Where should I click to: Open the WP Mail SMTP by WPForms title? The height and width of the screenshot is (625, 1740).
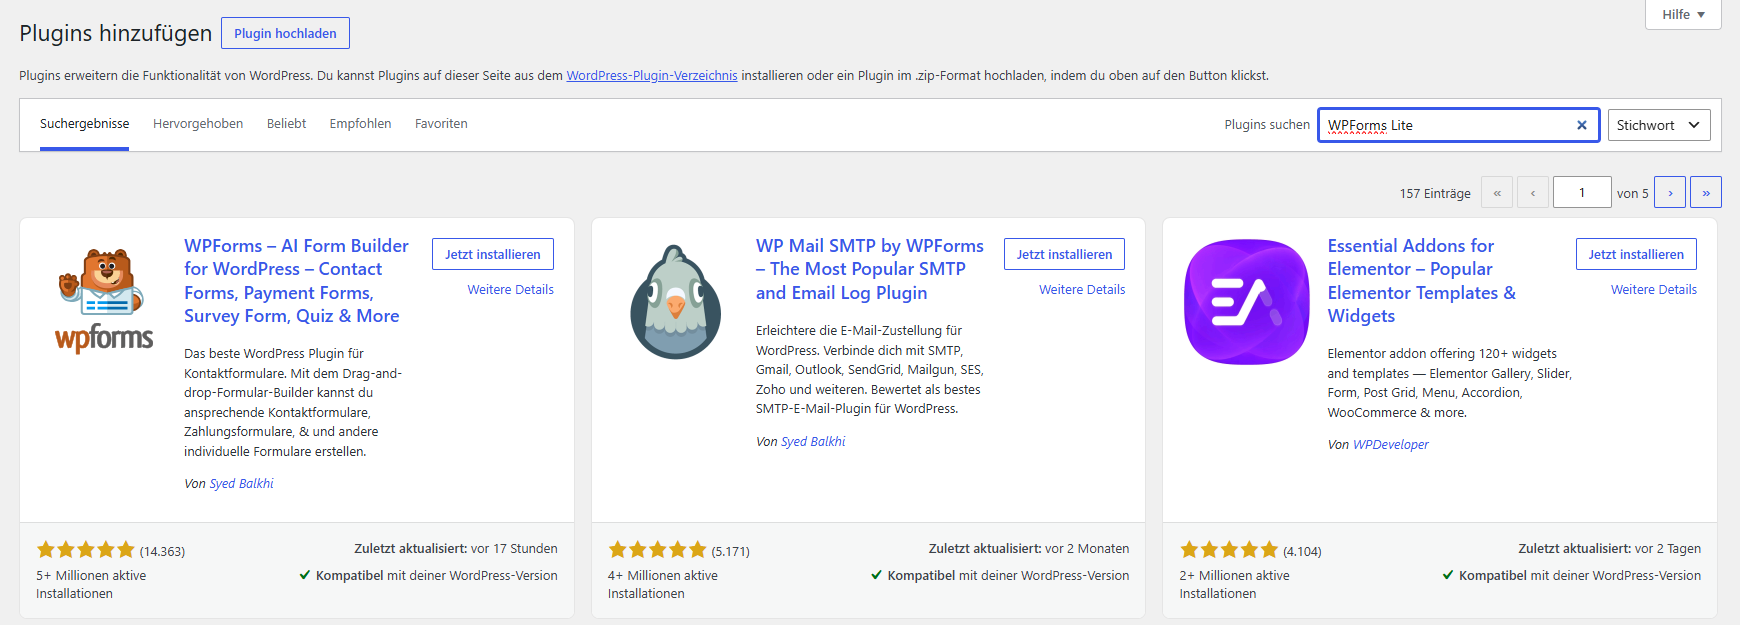pos(870,269)
